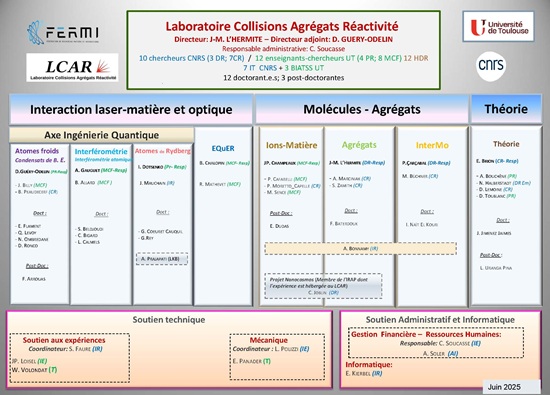Select the Ions-Matière team title

[x=291, y=145]
